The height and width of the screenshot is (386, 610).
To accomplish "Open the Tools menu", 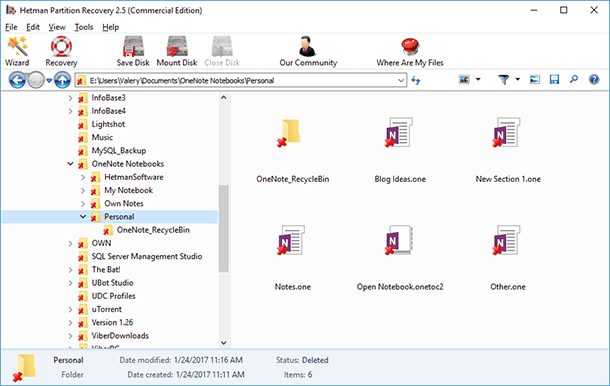I will pos(84,27).
